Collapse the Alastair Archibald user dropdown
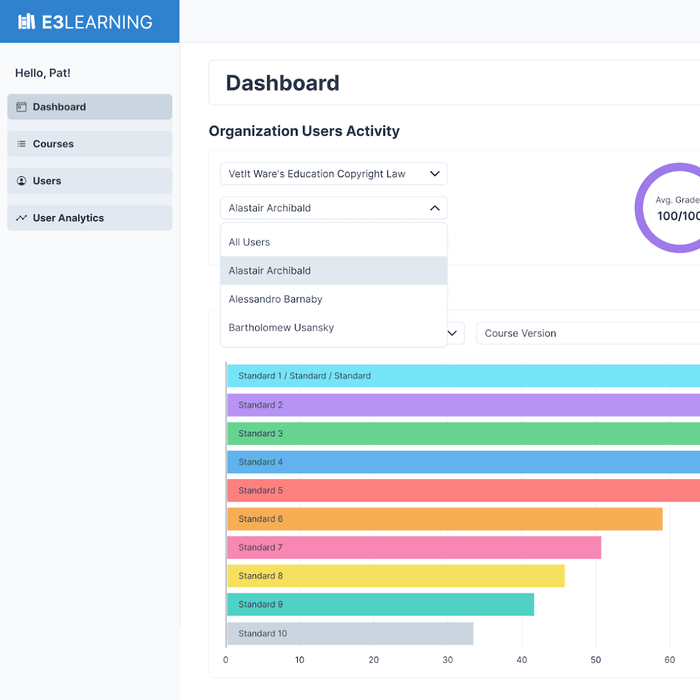Viewport: 700px width, 700px height. [333, 208]
